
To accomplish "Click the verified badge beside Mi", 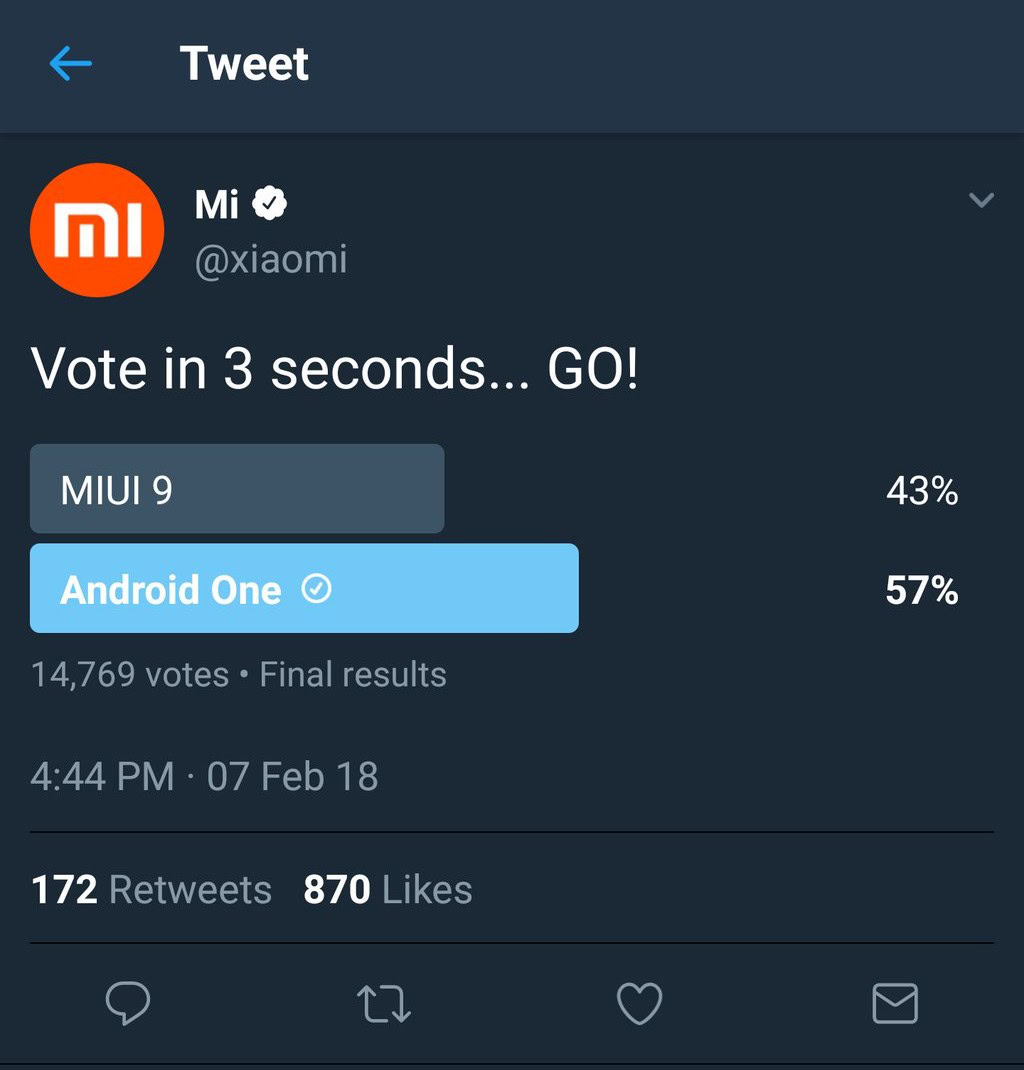I will coord(269,204).
